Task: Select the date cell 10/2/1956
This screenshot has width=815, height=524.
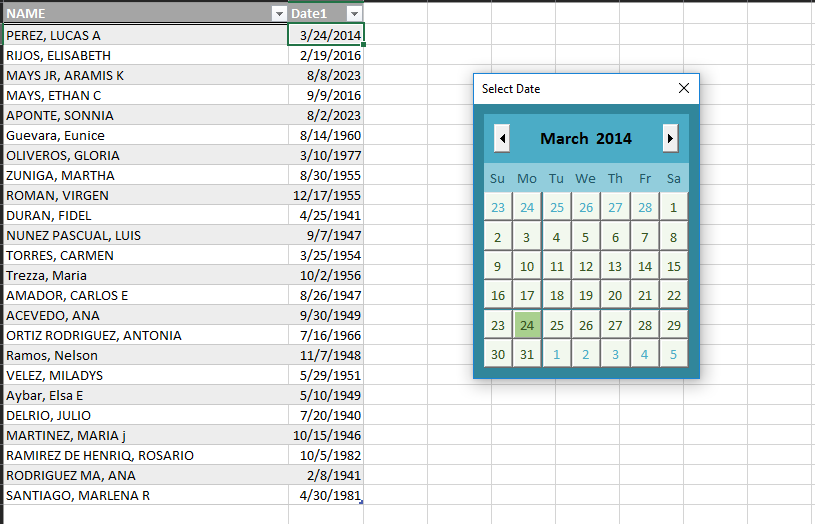Action: pyautogui.click(x=326, y=276)
